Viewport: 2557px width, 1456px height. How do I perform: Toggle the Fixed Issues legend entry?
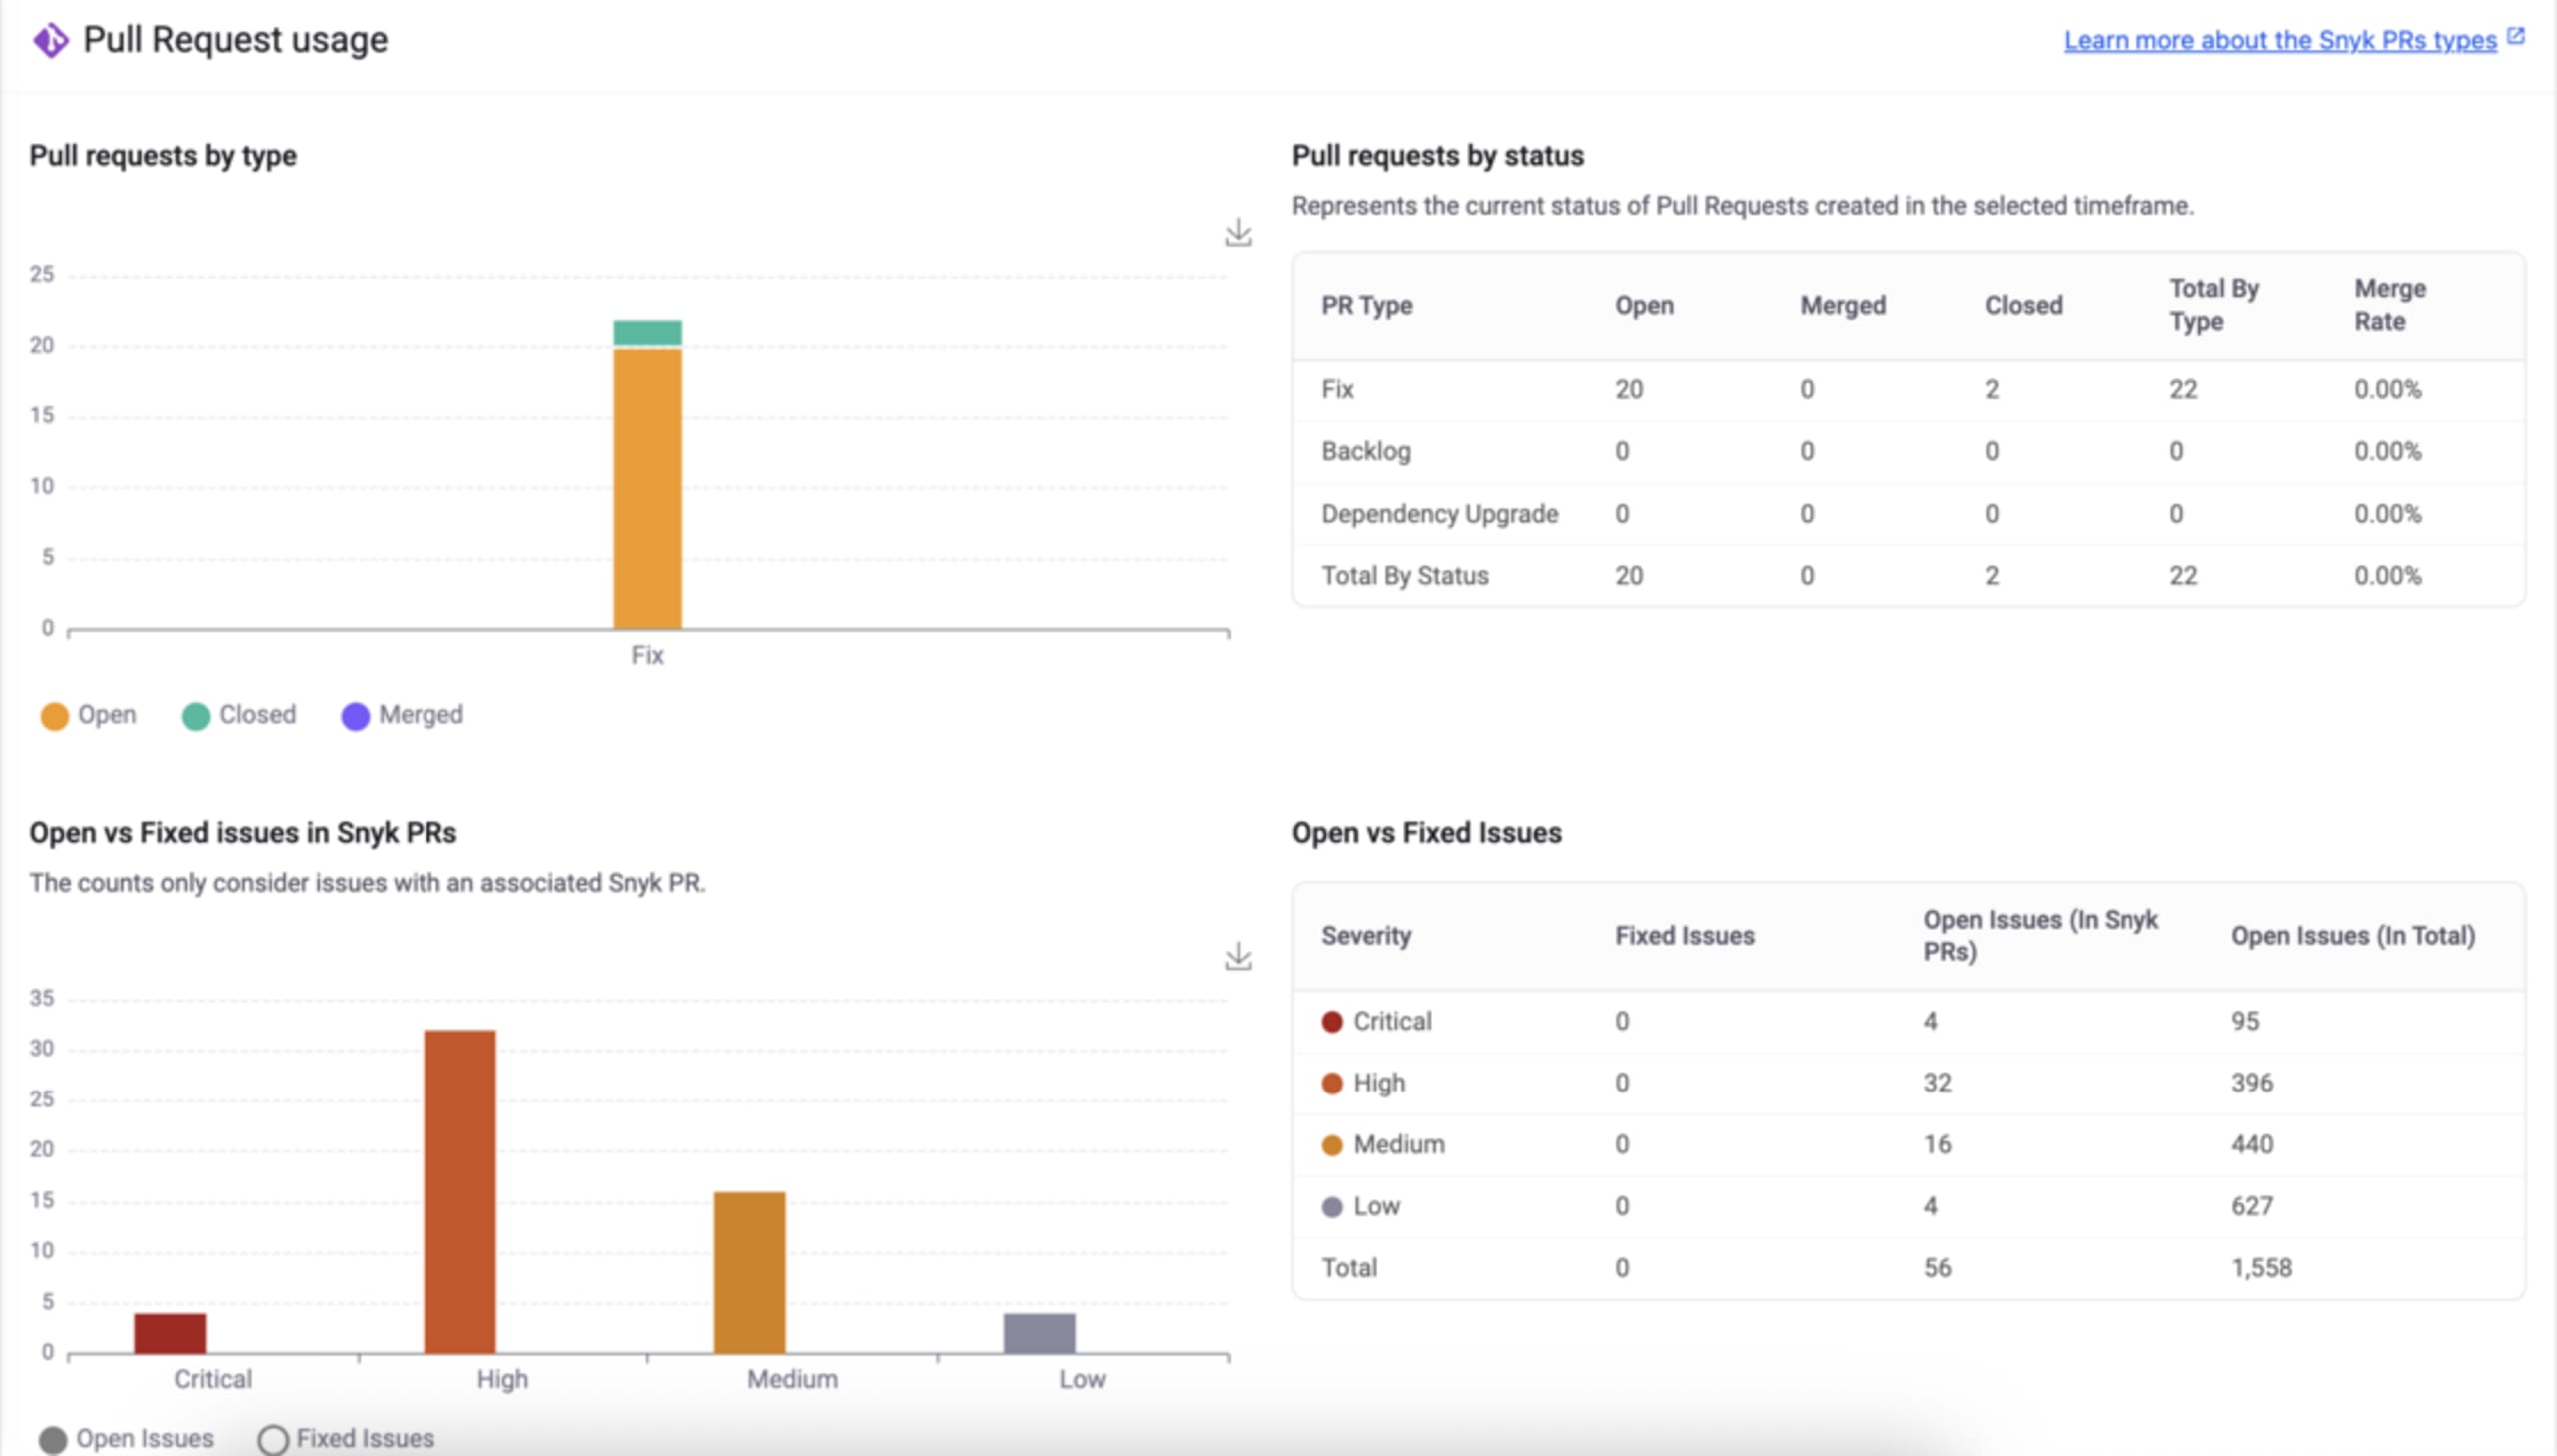[346, 1439]
